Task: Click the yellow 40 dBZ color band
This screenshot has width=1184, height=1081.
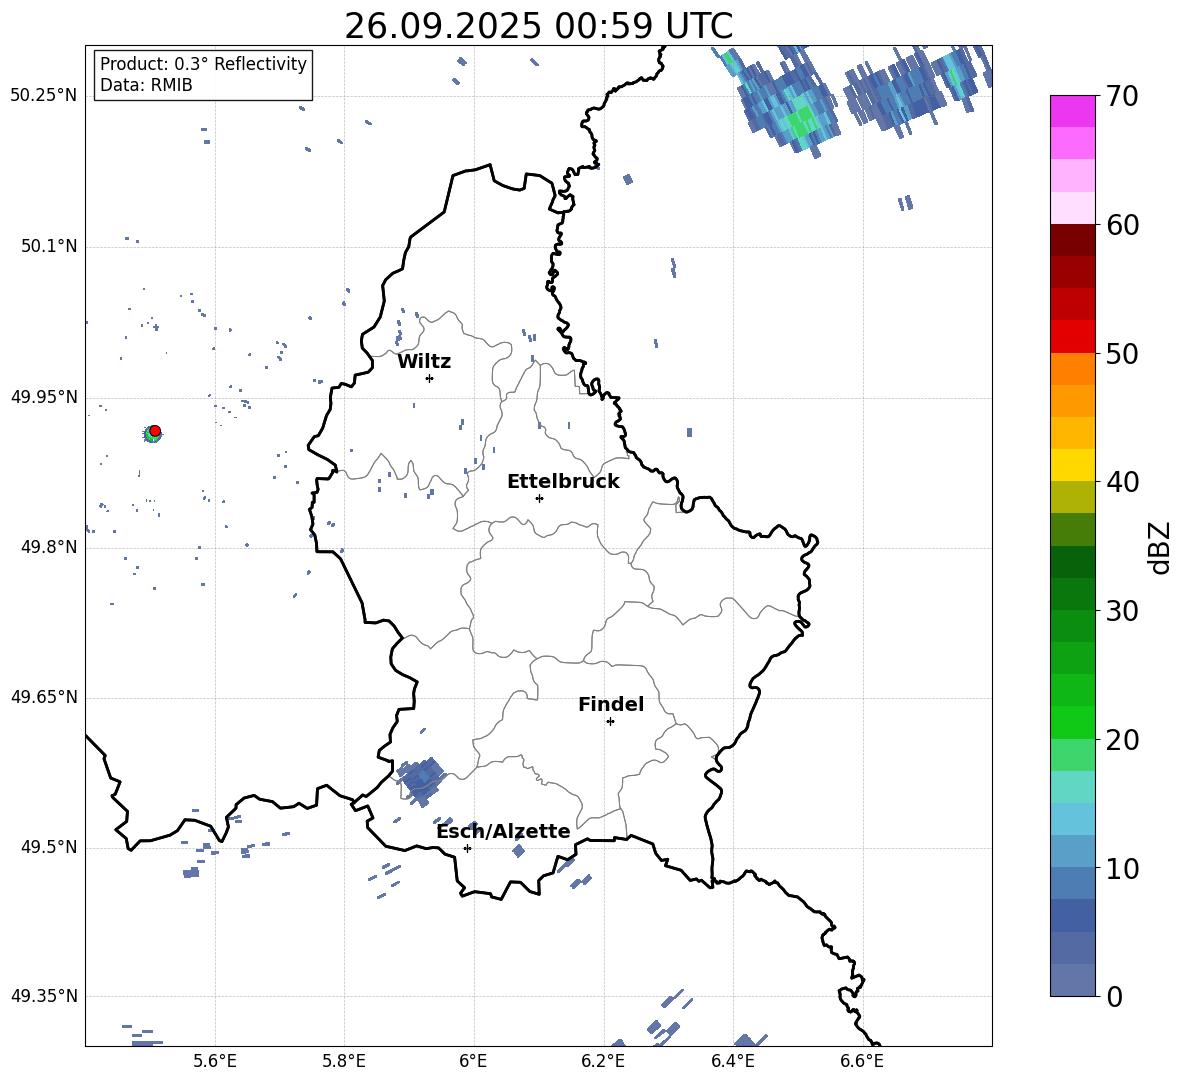Action: pos(1072,465)
